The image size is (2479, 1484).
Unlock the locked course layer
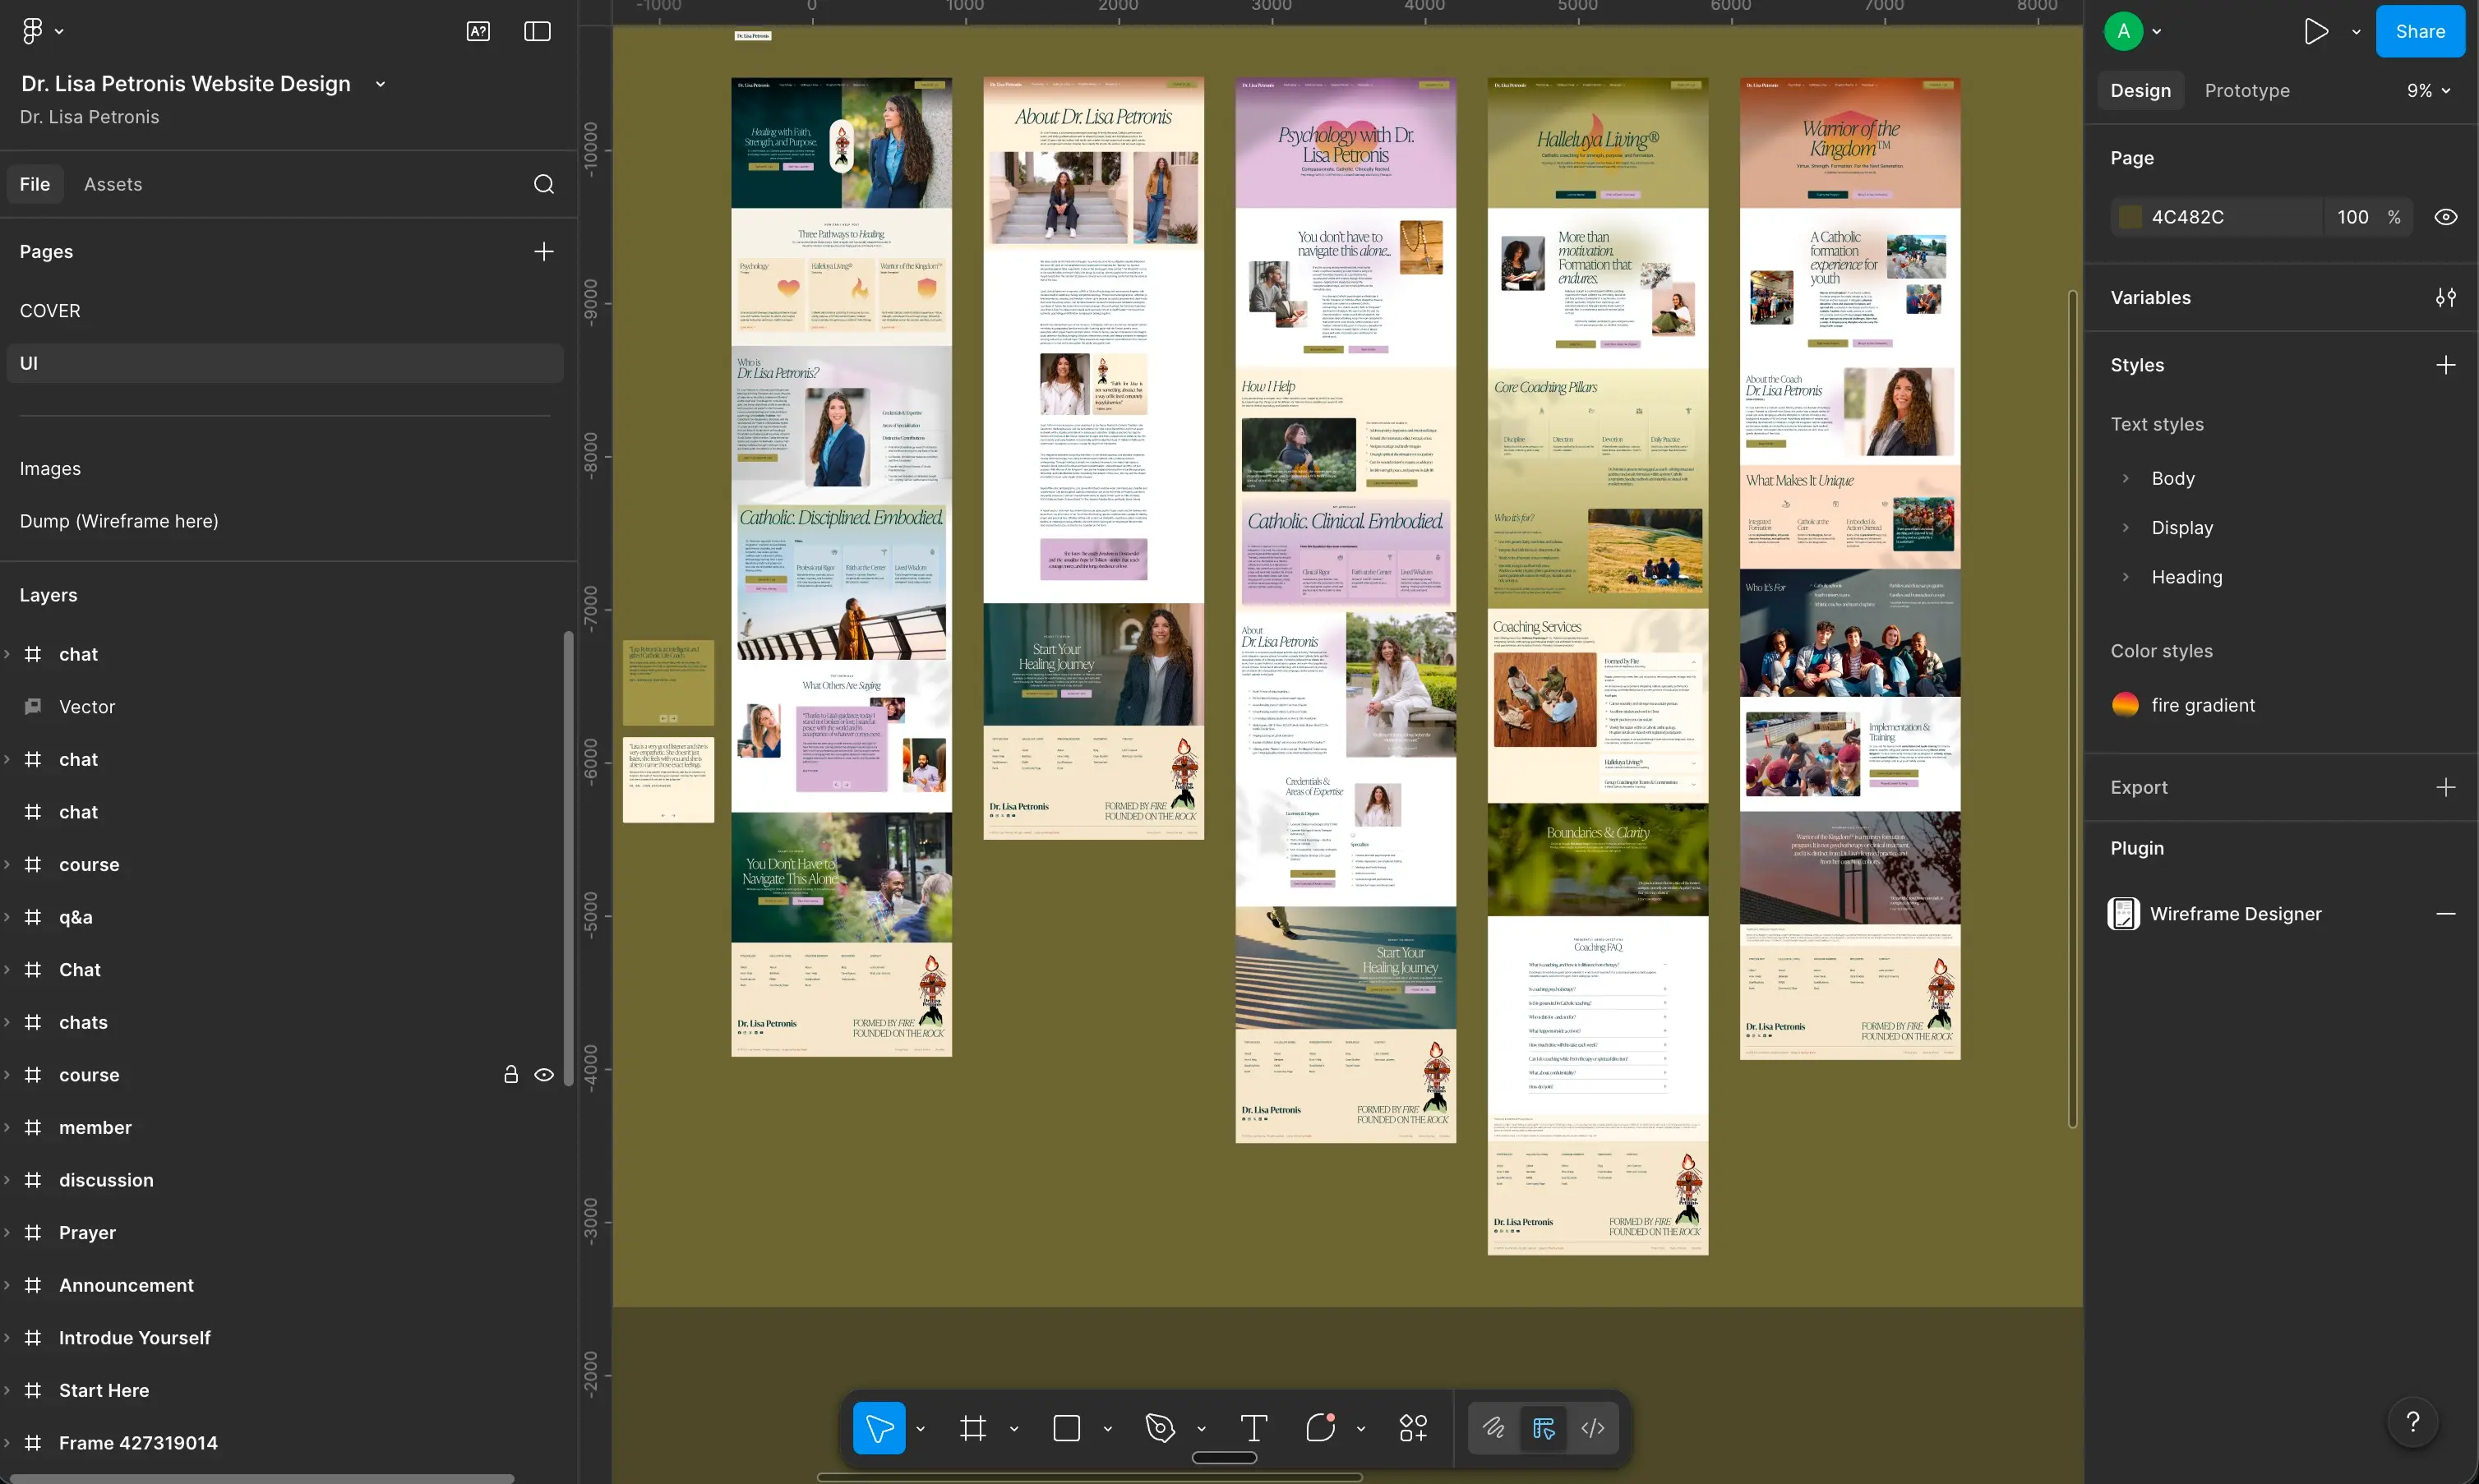(x=511, y=1074)
